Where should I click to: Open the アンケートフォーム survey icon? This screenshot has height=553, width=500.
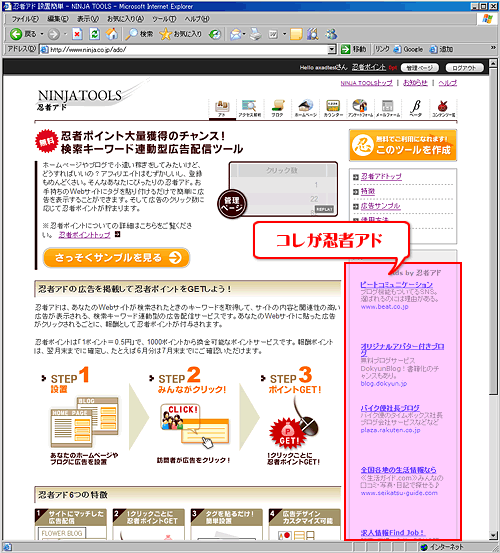pyautogui.click(x=360, y=108)
